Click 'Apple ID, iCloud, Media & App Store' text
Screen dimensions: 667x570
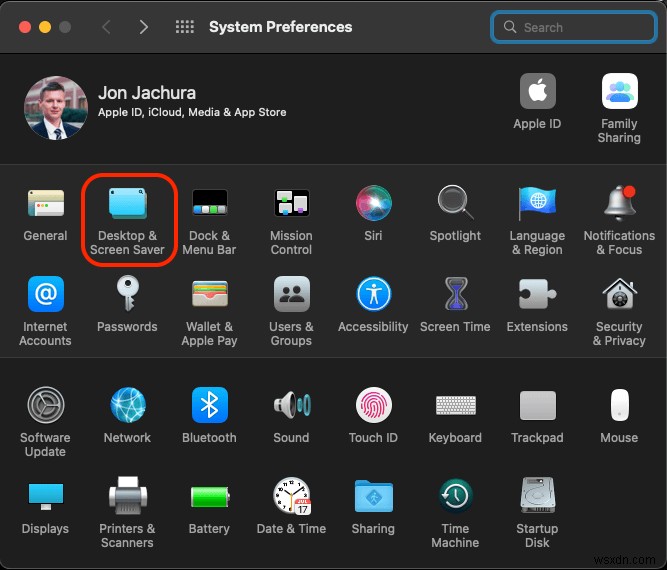pyautogui.click(x=192, y=112)
